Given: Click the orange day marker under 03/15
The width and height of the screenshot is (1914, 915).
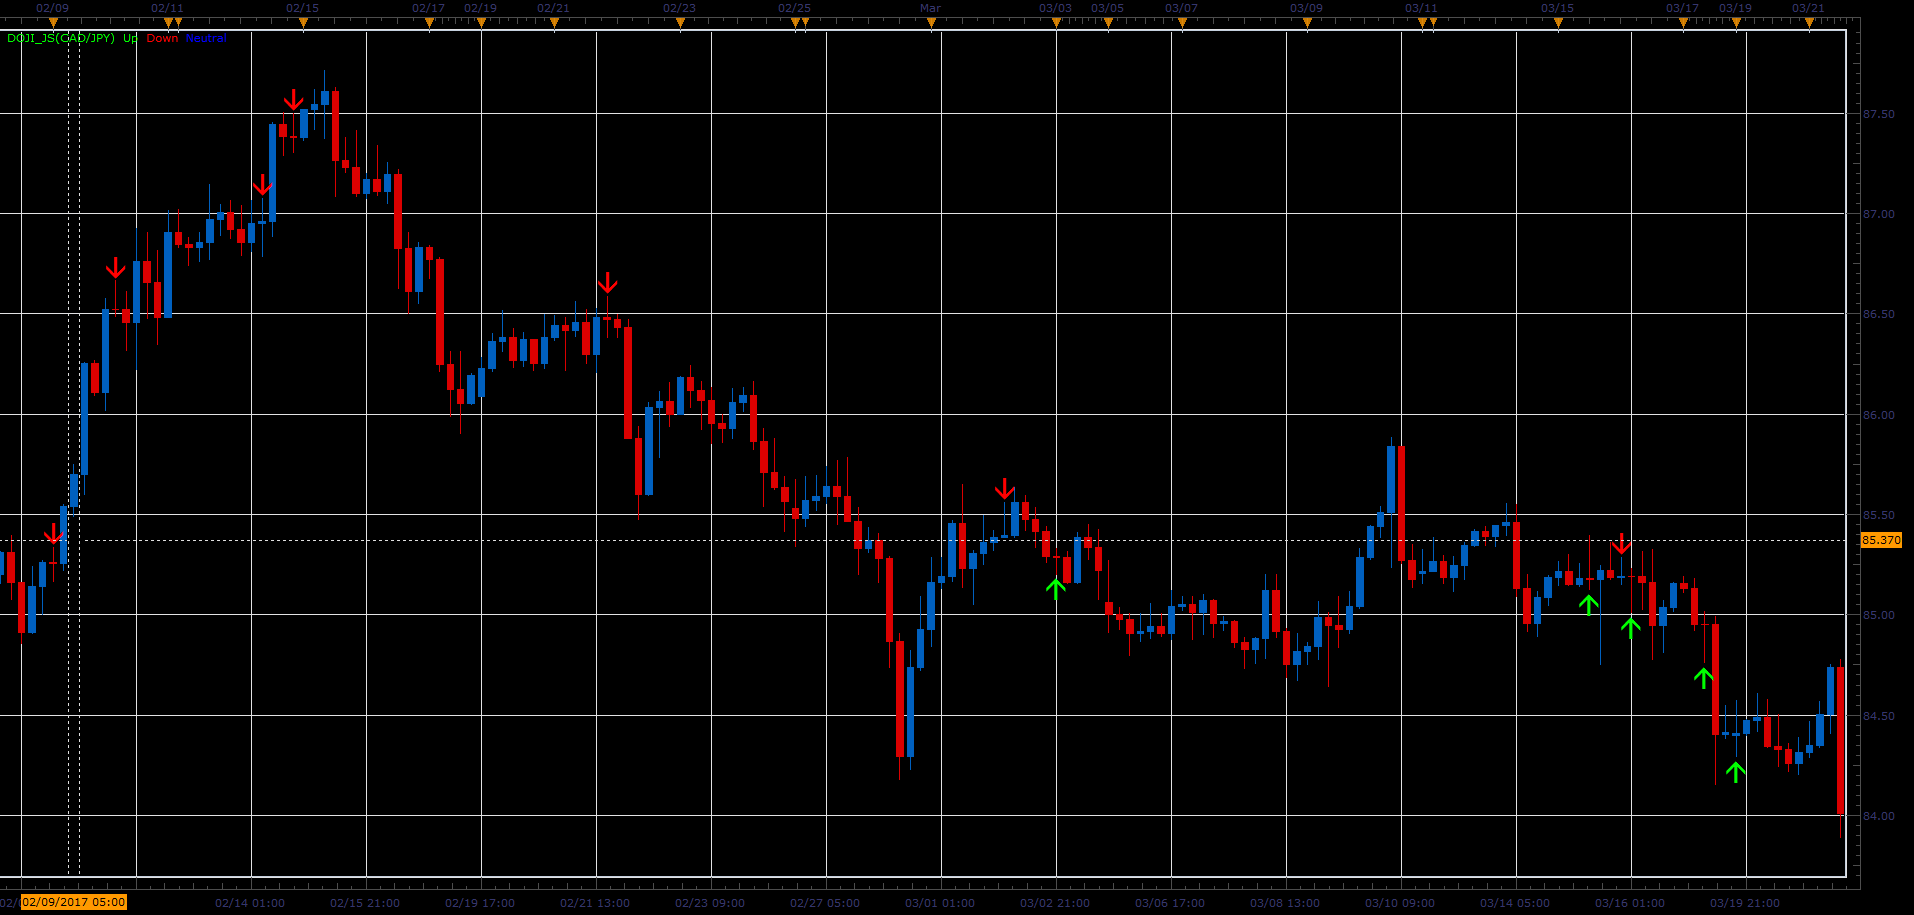Looking at the screenshot, I should pos(1558,22).
